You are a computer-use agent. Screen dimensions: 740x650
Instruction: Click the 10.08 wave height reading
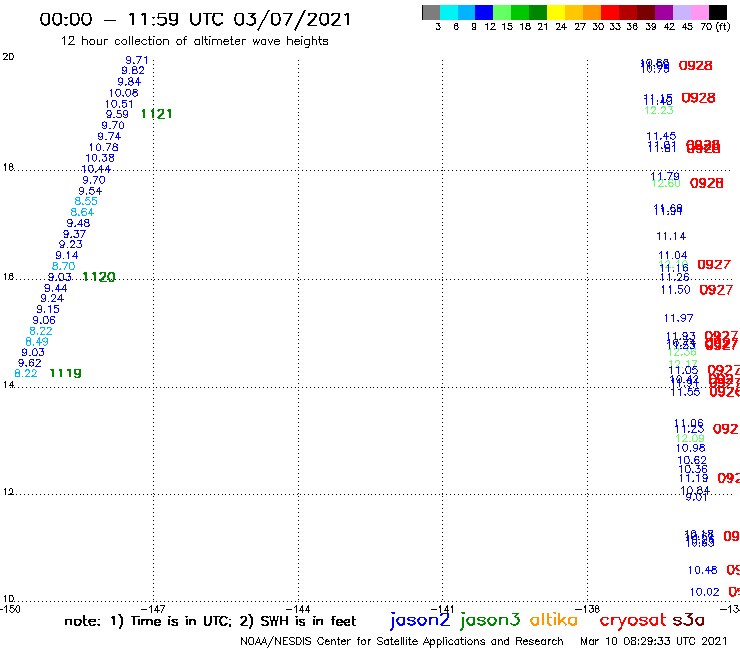click(x=124, y=93)
